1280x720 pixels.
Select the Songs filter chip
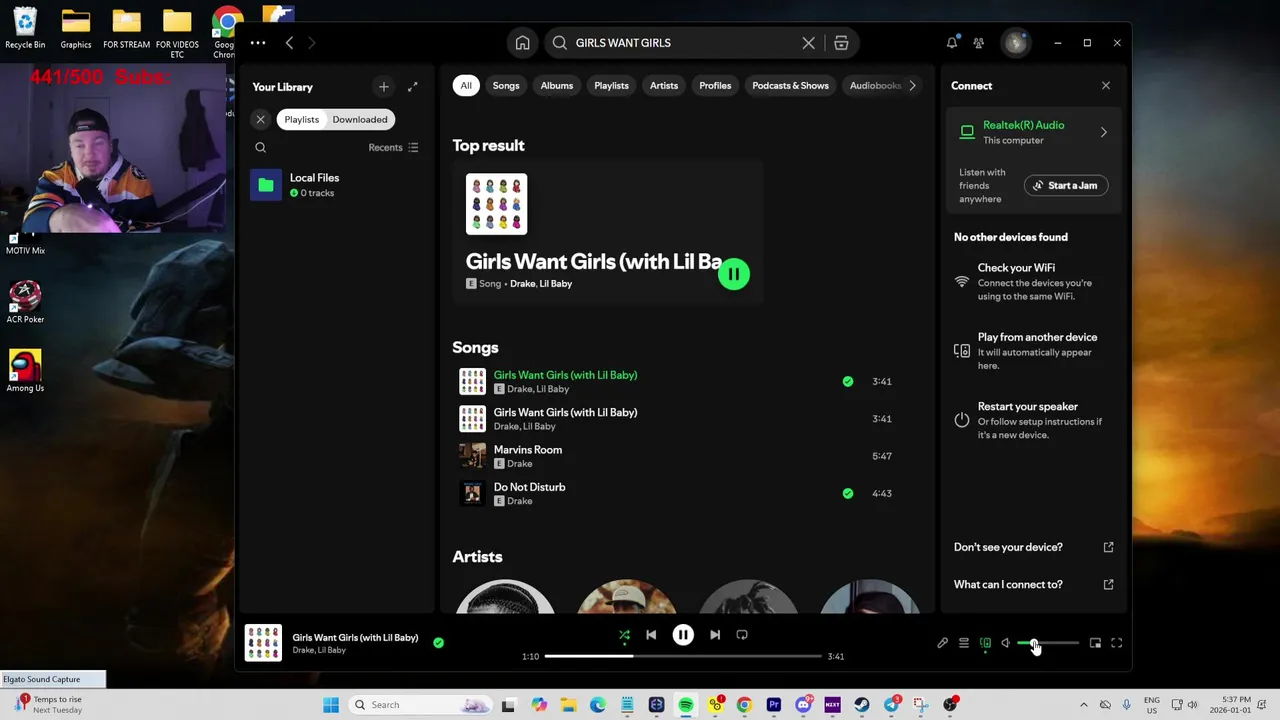[x=506, y=86]
